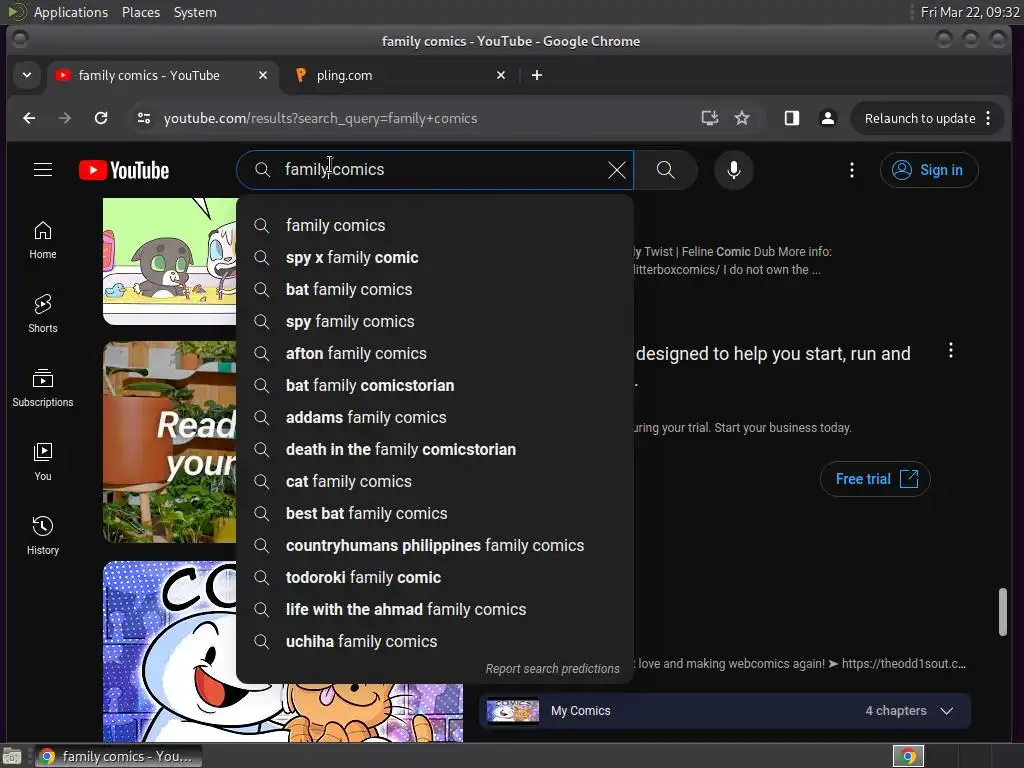This screenshot has width=1024, height=768.
Task: Open the Chrome three-dot menu
Action: [989, 118]
